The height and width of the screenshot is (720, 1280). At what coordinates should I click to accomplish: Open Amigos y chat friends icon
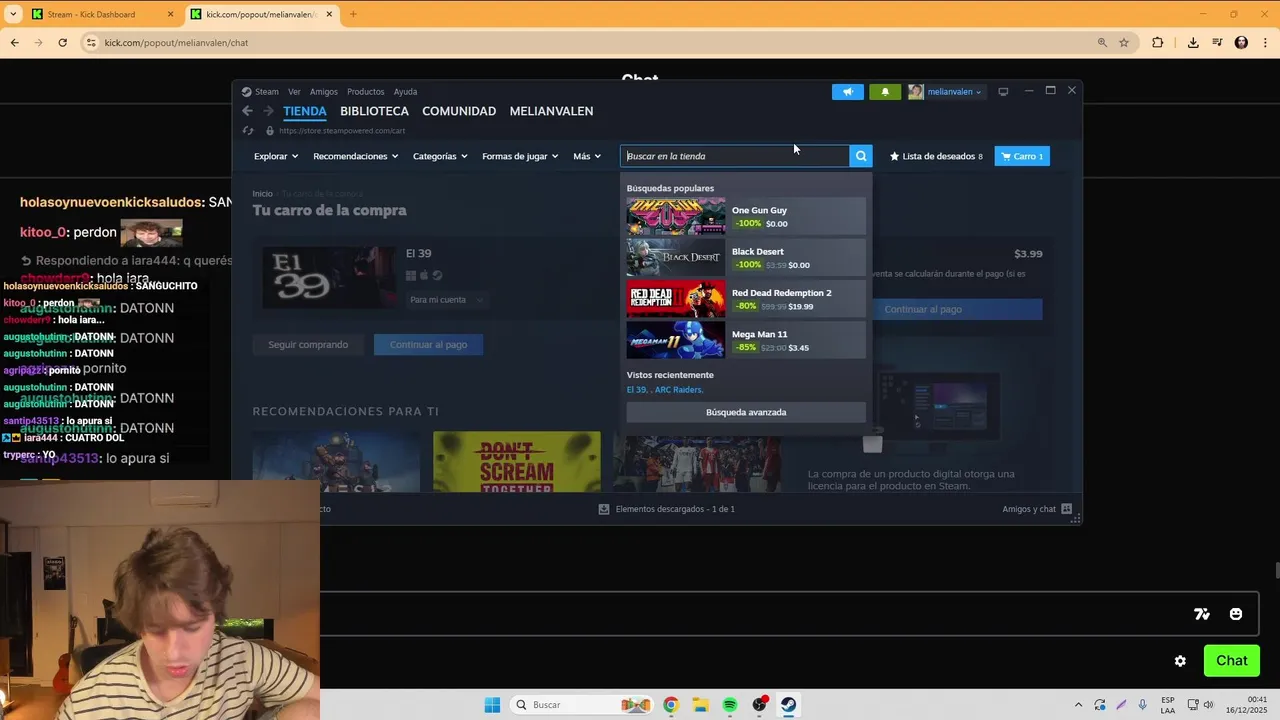click(x=1067, y=509)
